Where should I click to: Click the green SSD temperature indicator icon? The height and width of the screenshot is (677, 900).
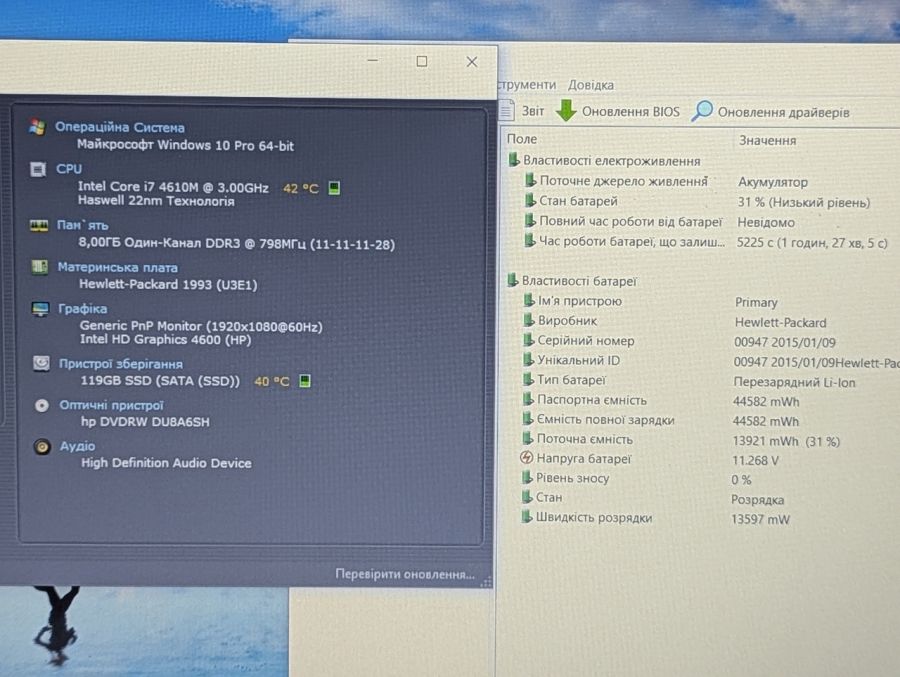click(x=305, y=381)
